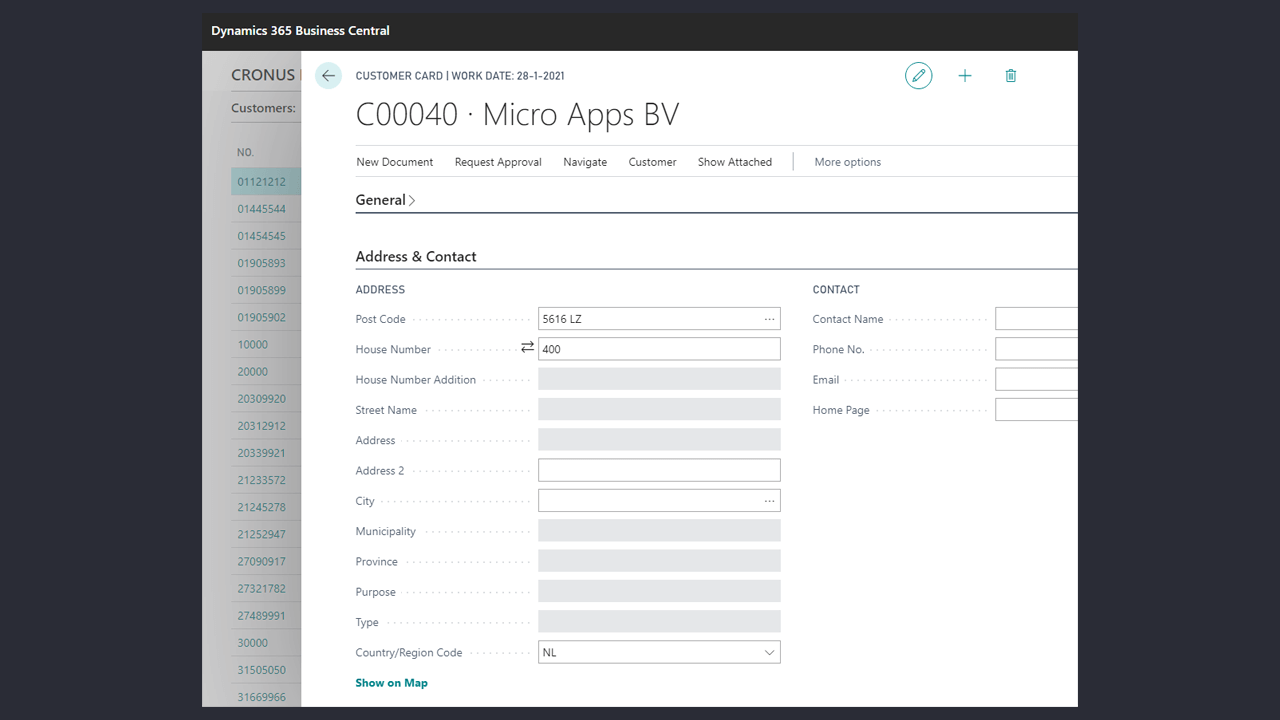Open the Post Code lookup ellipsis
Screen dimensions: 1280x720
pos(769,319)
